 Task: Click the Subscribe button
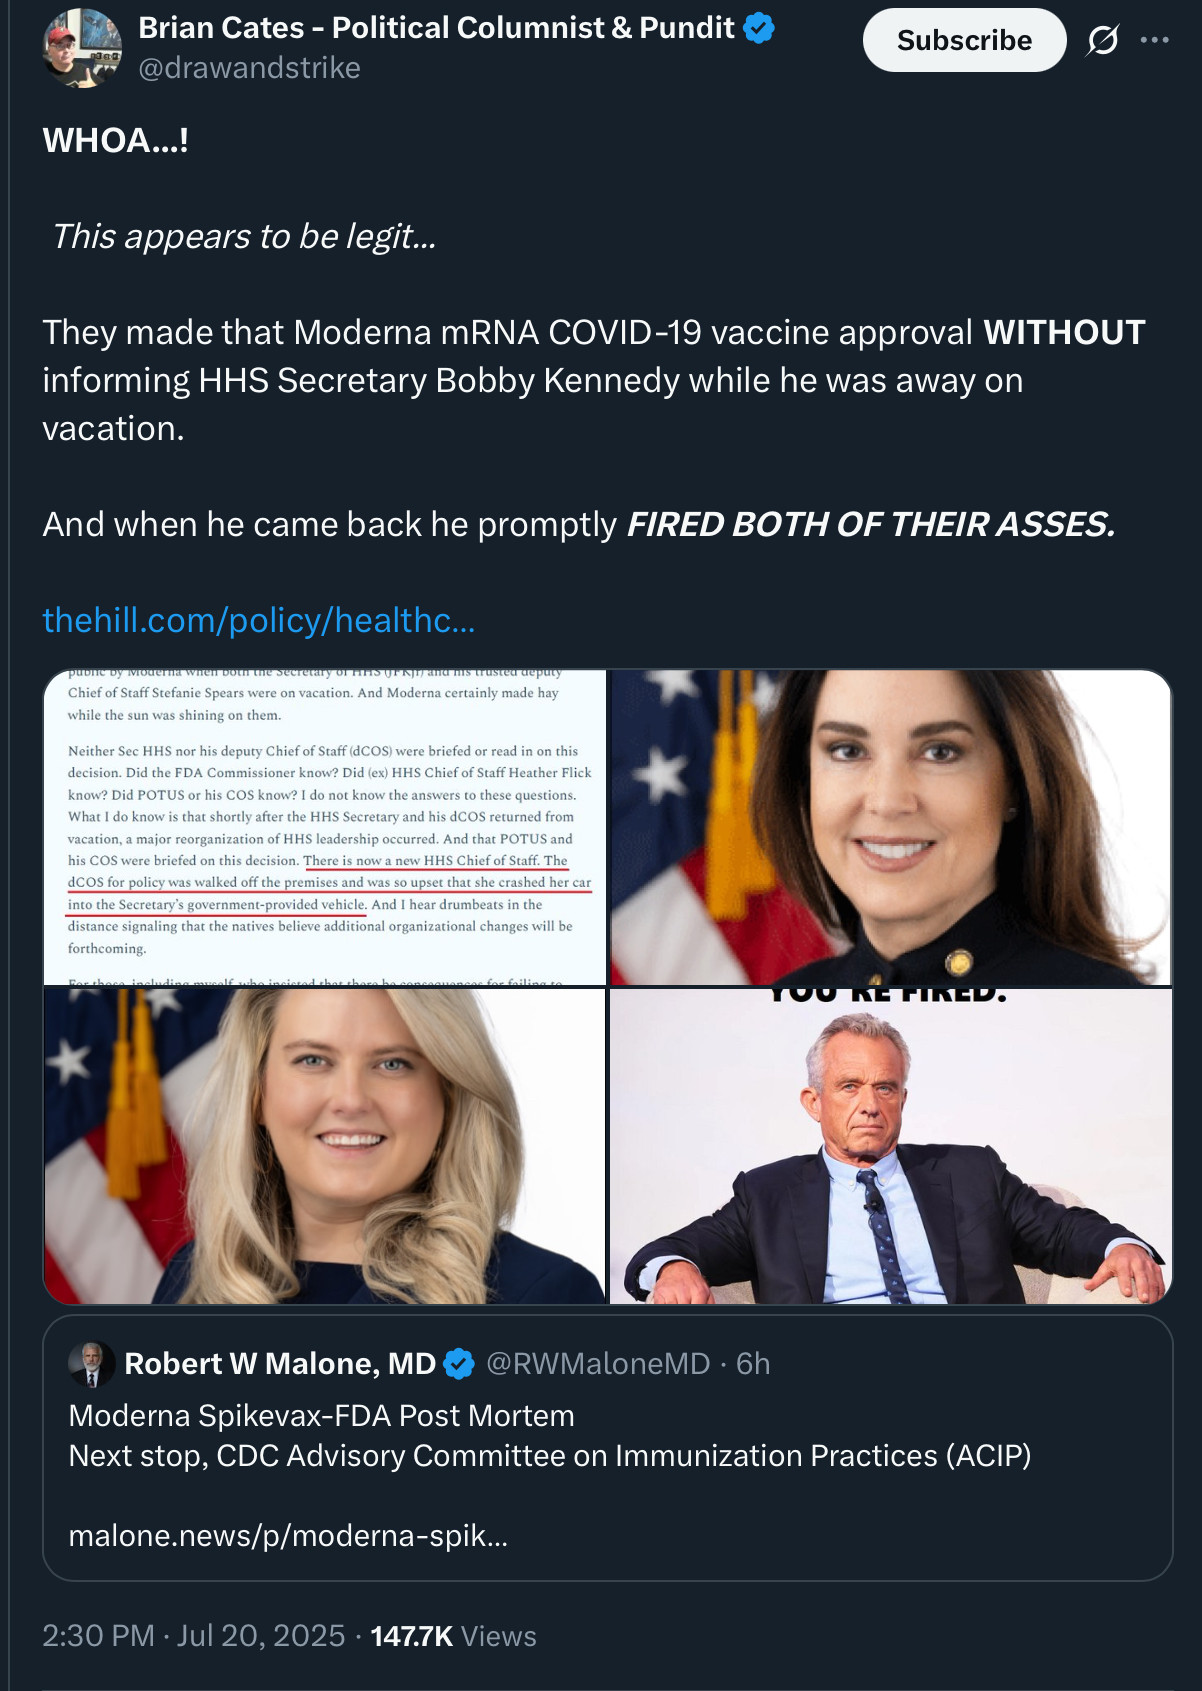point(964,40)
